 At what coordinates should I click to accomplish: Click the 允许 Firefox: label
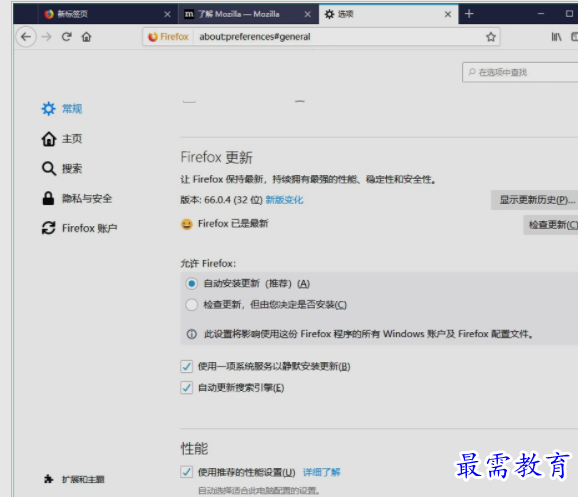208,263
